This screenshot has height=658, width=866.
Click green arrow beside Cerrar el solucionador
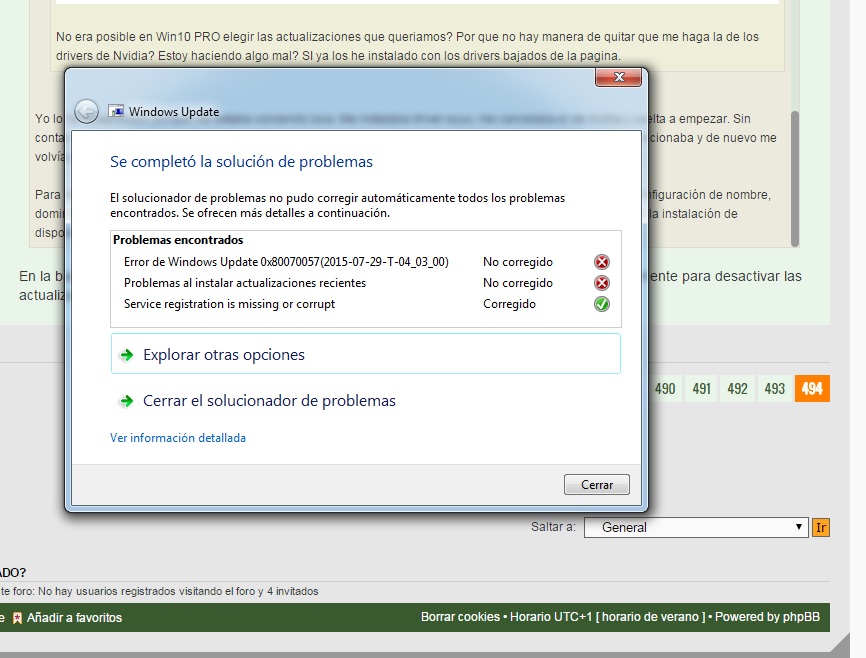tap(126, 401)
